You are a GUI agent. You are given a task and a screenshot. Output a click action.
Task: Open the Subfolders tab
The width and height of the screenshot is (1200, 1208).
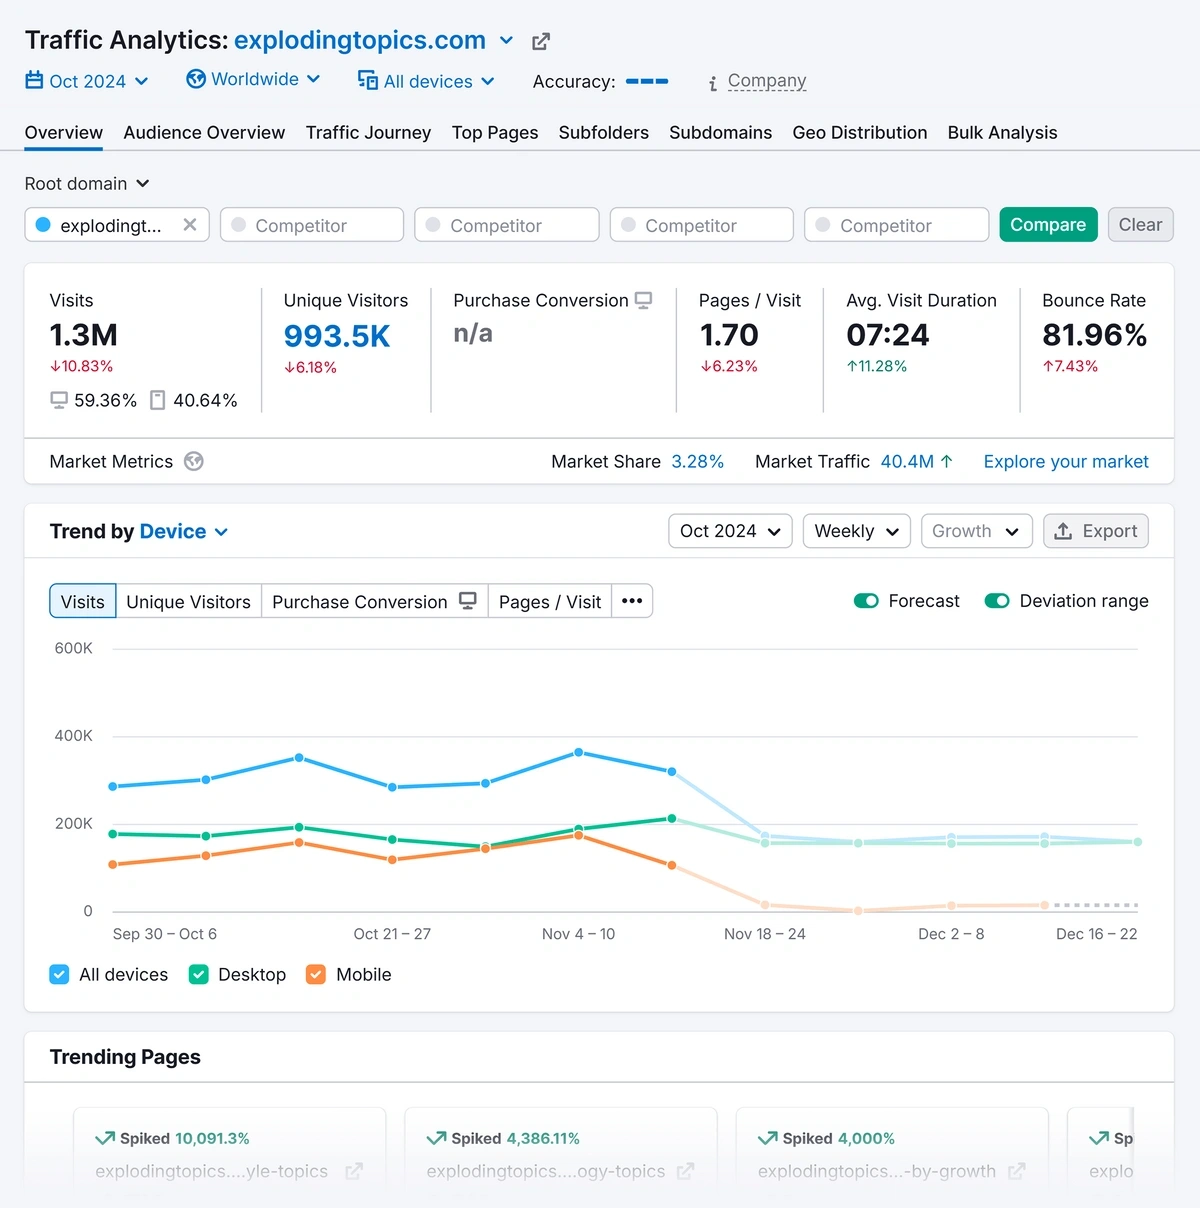tap(604, 132)
